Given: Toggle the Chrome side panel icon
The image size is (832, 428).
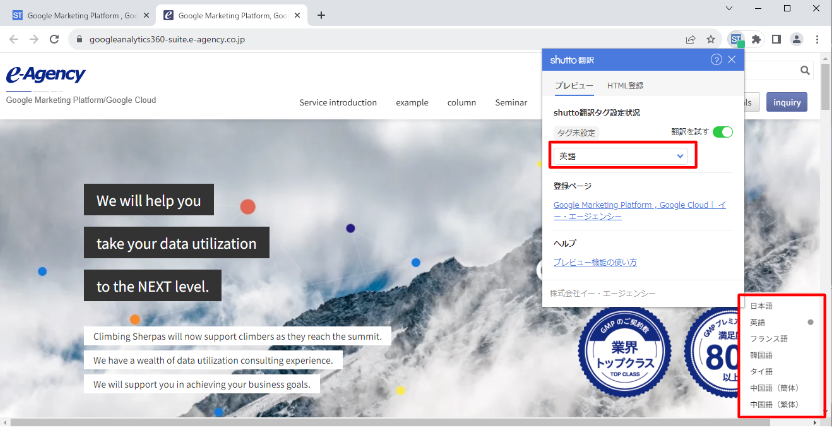Looking at the screenshot, I should [x=776, y=39].
